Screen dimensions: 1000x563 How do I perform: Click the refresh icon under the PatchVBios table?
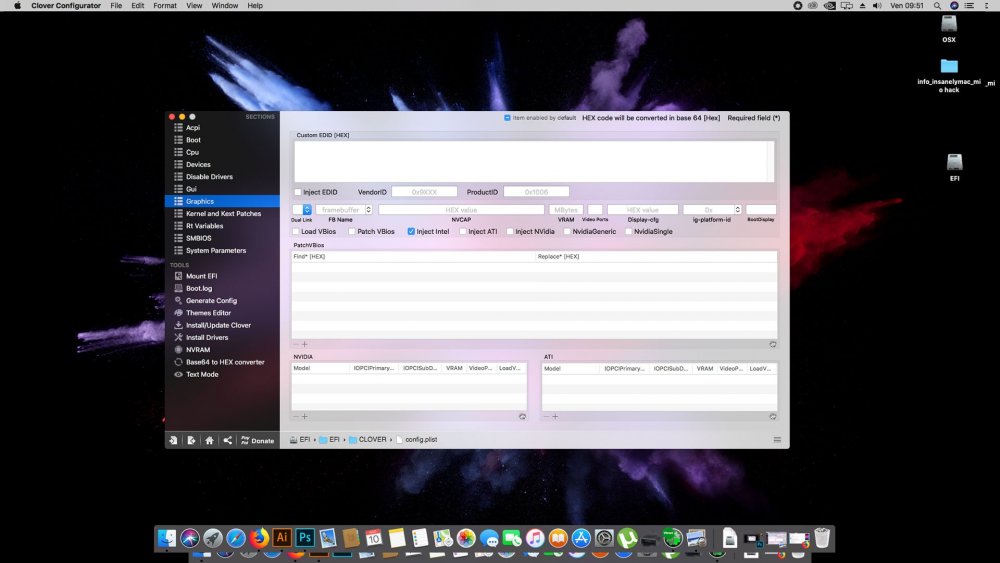tap(772, 344)
